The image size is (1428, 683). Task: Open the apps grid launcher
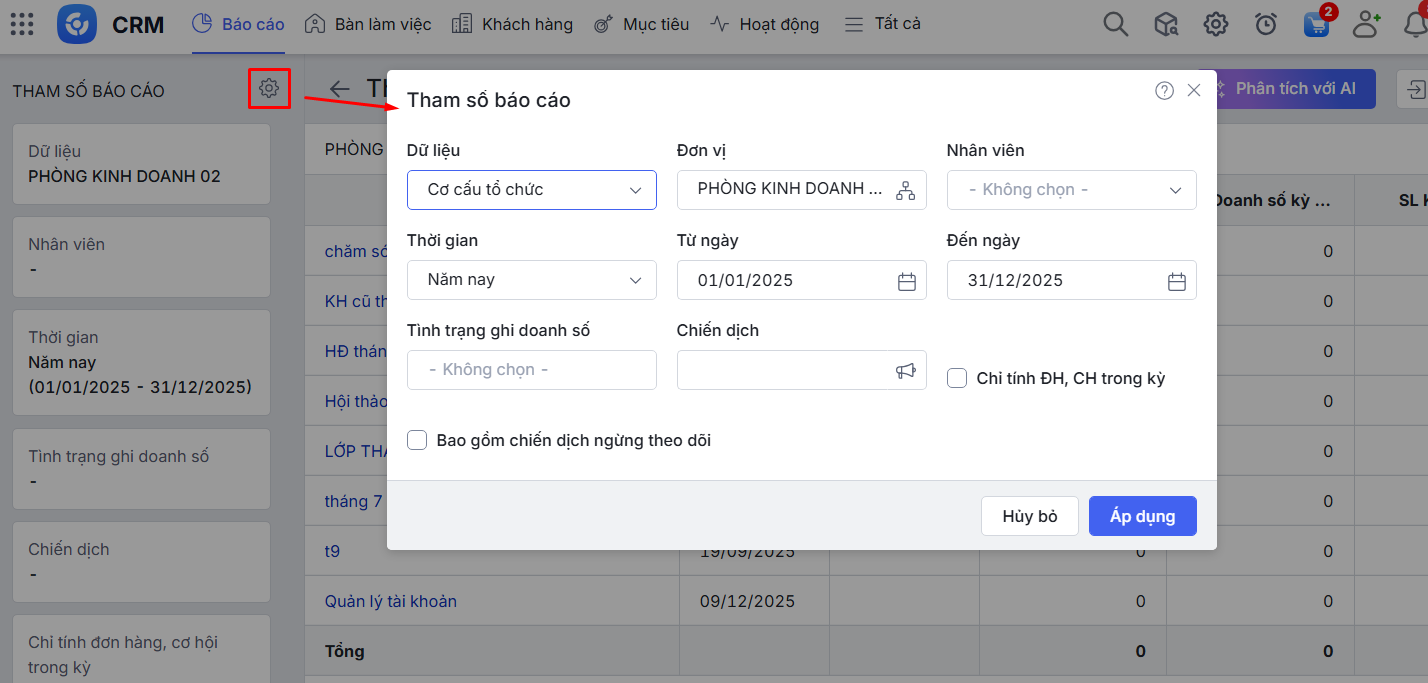pos(21,25)
